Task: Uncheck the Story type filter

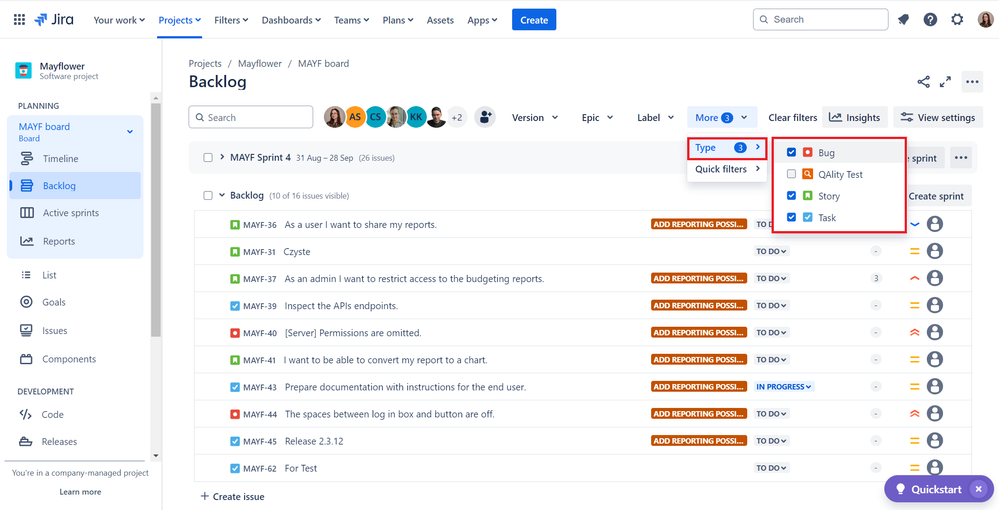Action: coord(791,196)
